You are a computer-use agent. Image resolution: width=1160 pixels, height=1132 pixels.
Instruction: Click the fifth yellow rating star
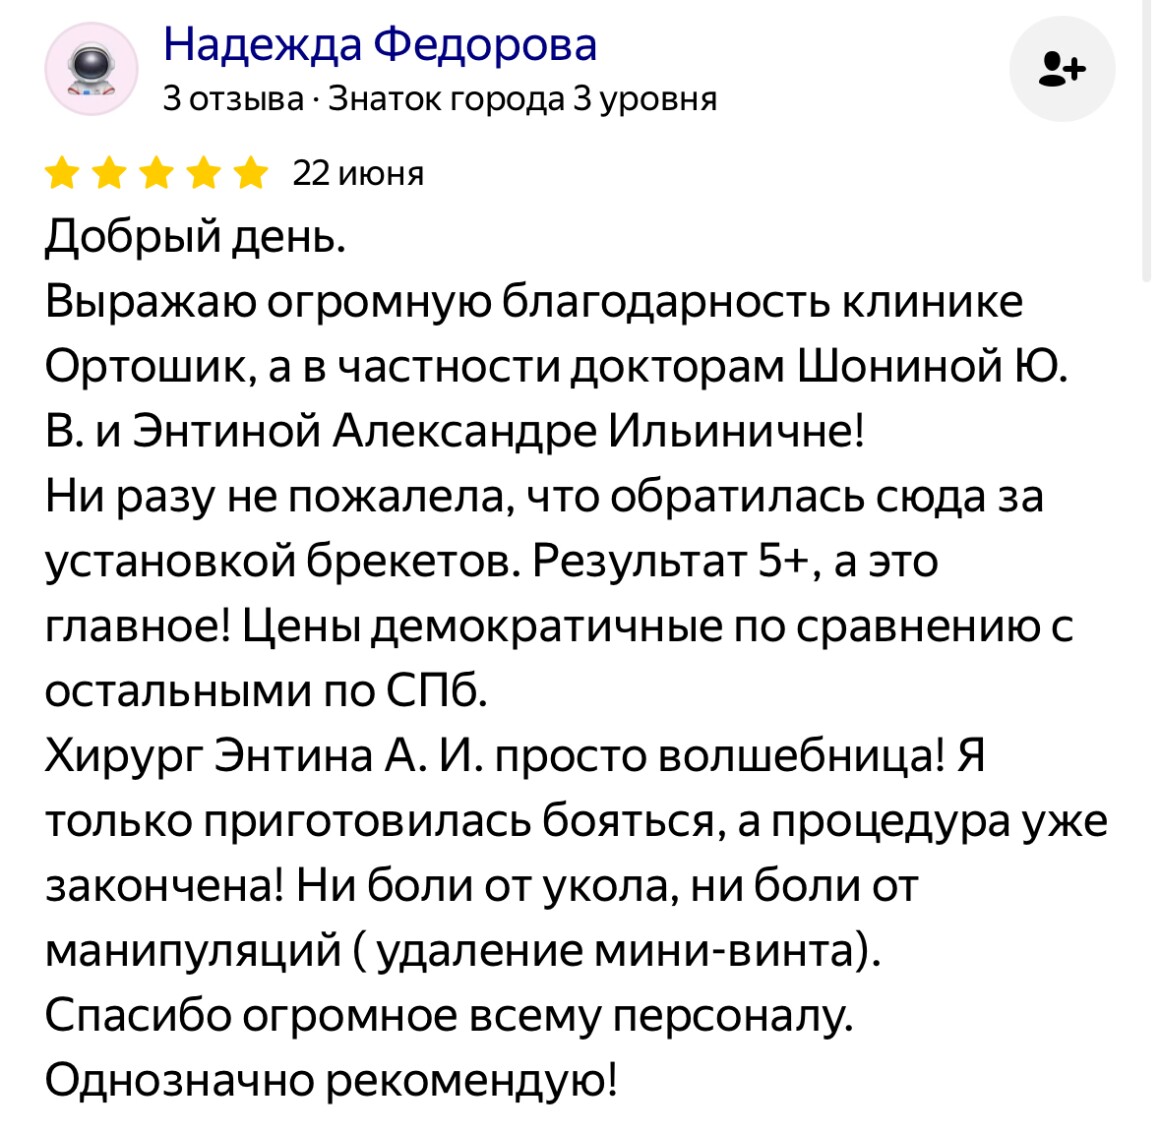[x=250, y=173]
